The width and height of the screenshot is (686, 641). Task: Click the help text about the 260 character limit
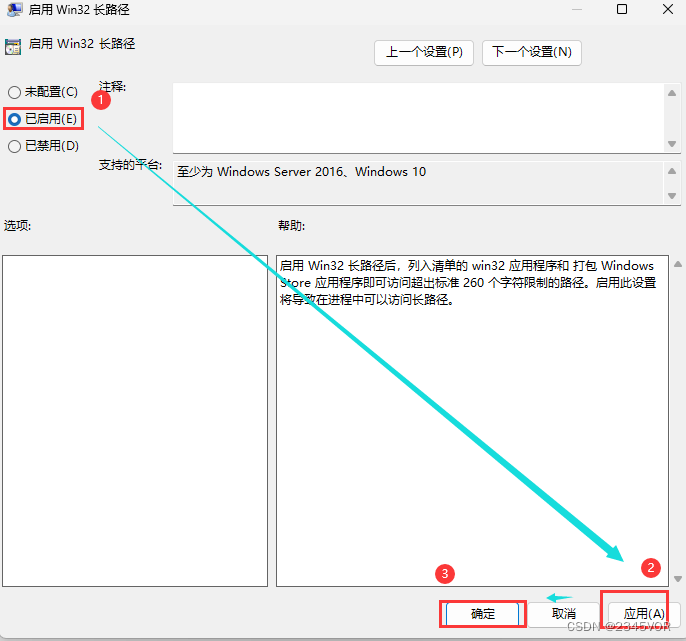tap(468, 283)
